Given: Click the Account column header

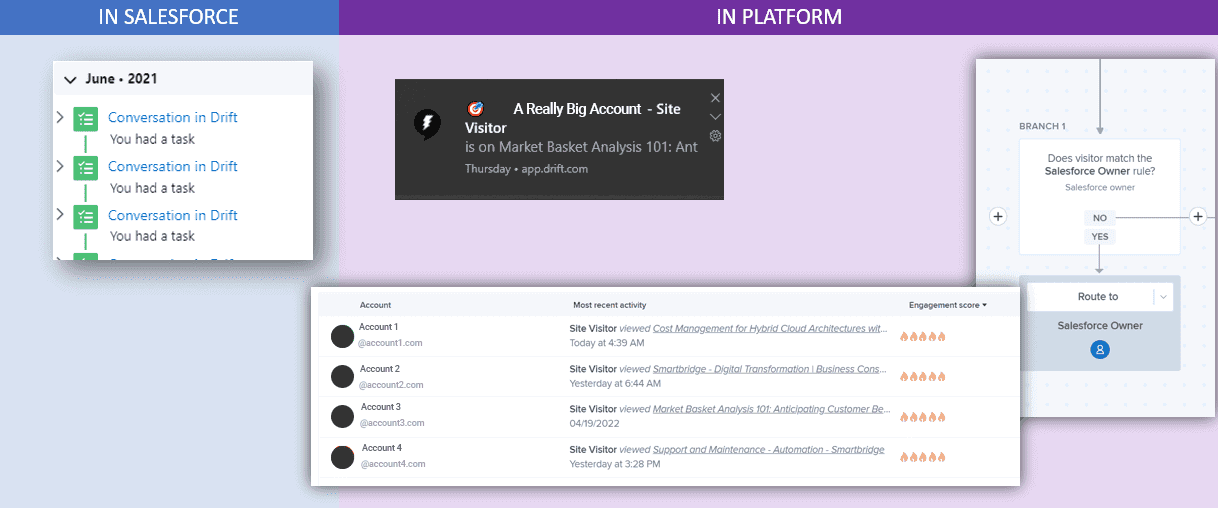Looking at the screenshot, I should coord(375,305).
